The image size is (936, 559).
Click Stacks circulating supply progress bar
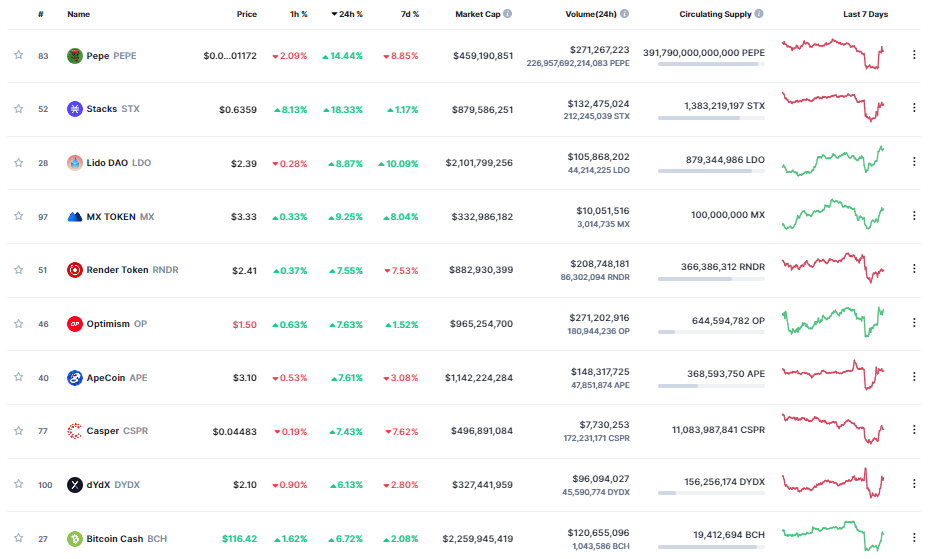click(711, 118)
